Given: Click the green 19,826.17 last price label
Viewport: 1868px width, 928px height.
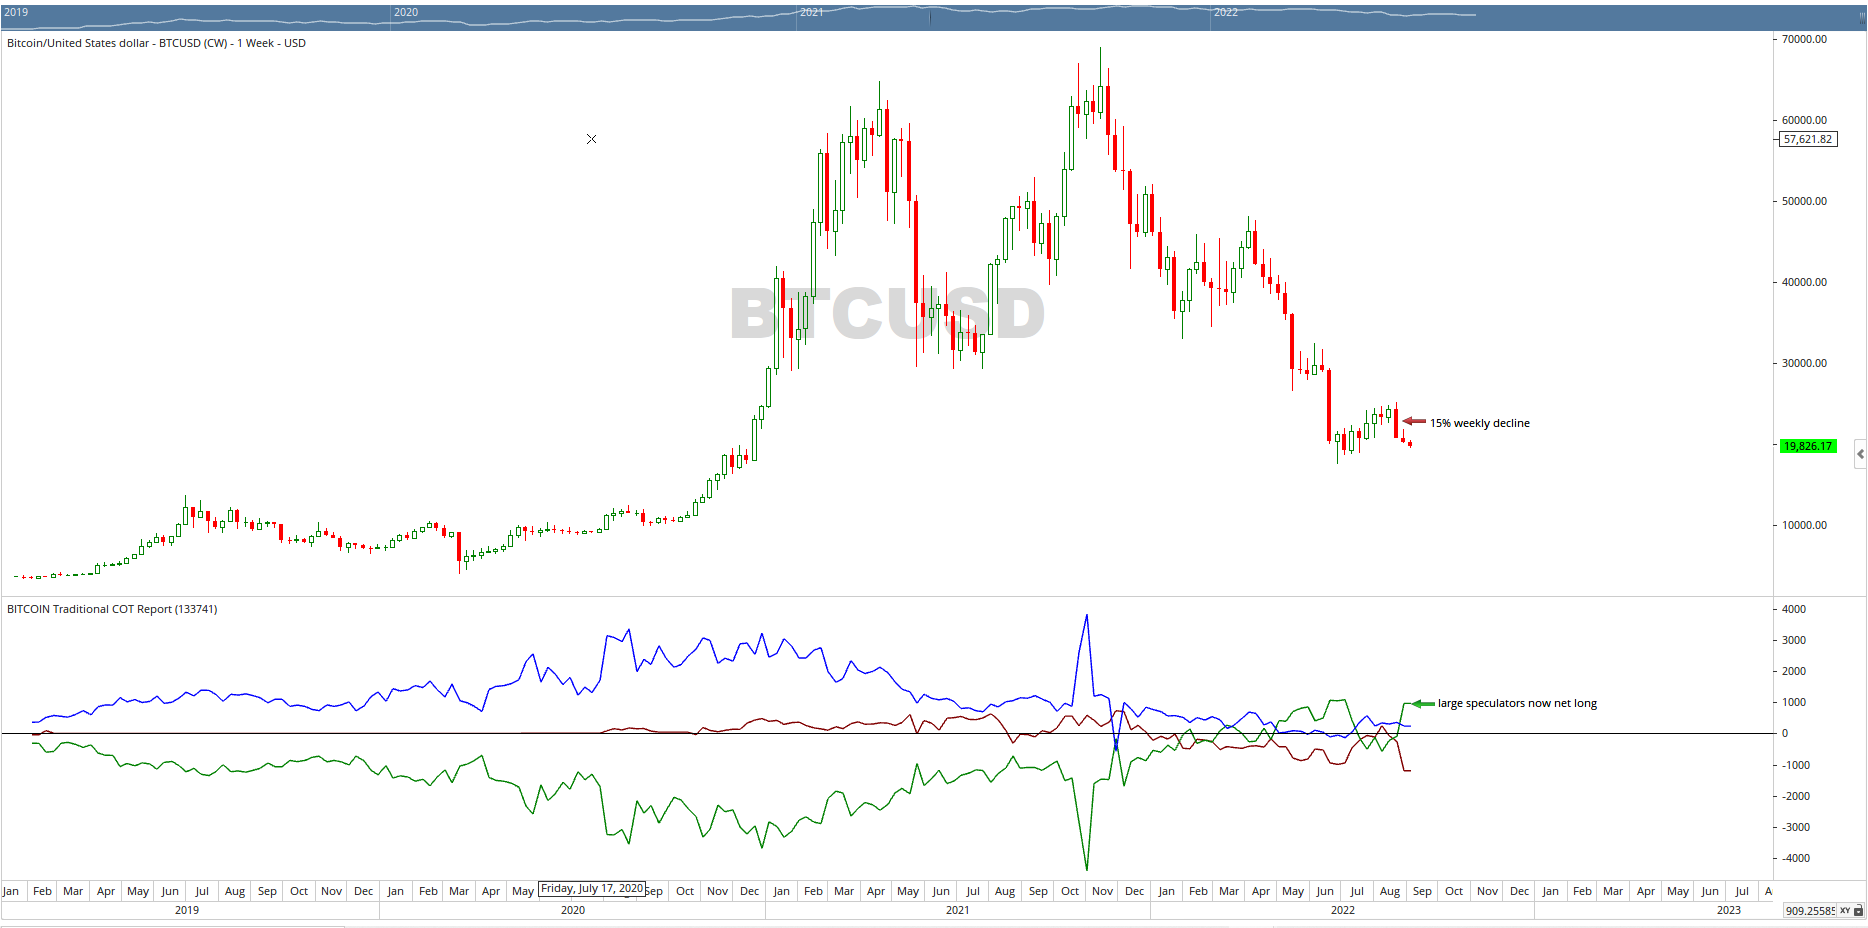Looking at the screenshot, I should pyautogui.click(x=1808, y=446).
